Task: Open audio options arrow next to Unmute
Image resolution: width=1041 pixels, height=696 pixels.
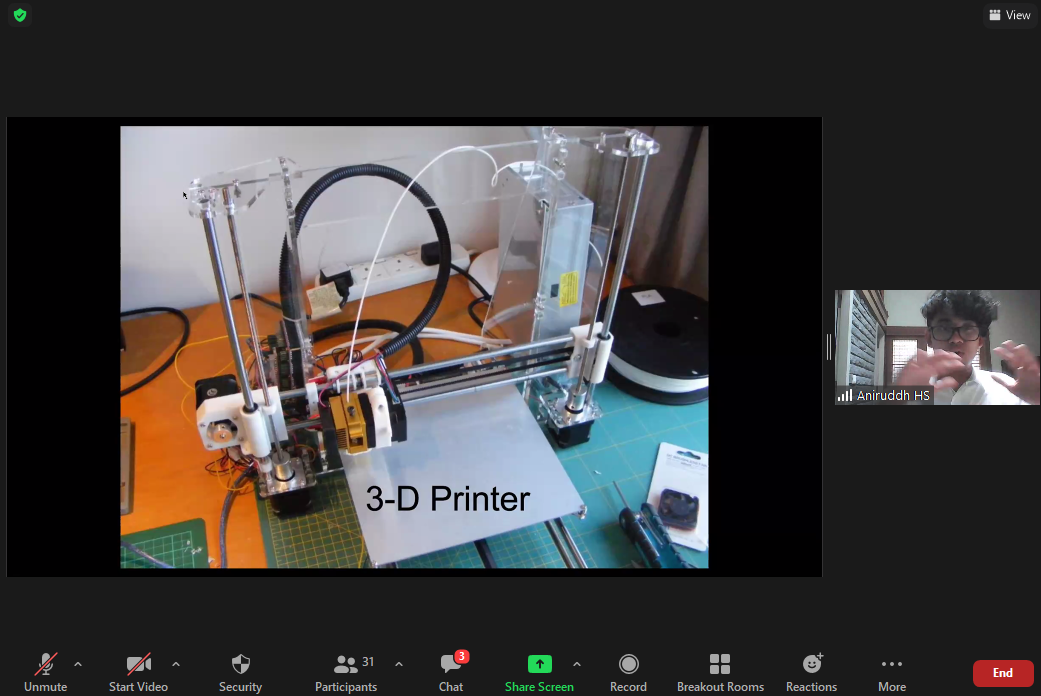Action: pyautogui.click(x=78, y=664)
